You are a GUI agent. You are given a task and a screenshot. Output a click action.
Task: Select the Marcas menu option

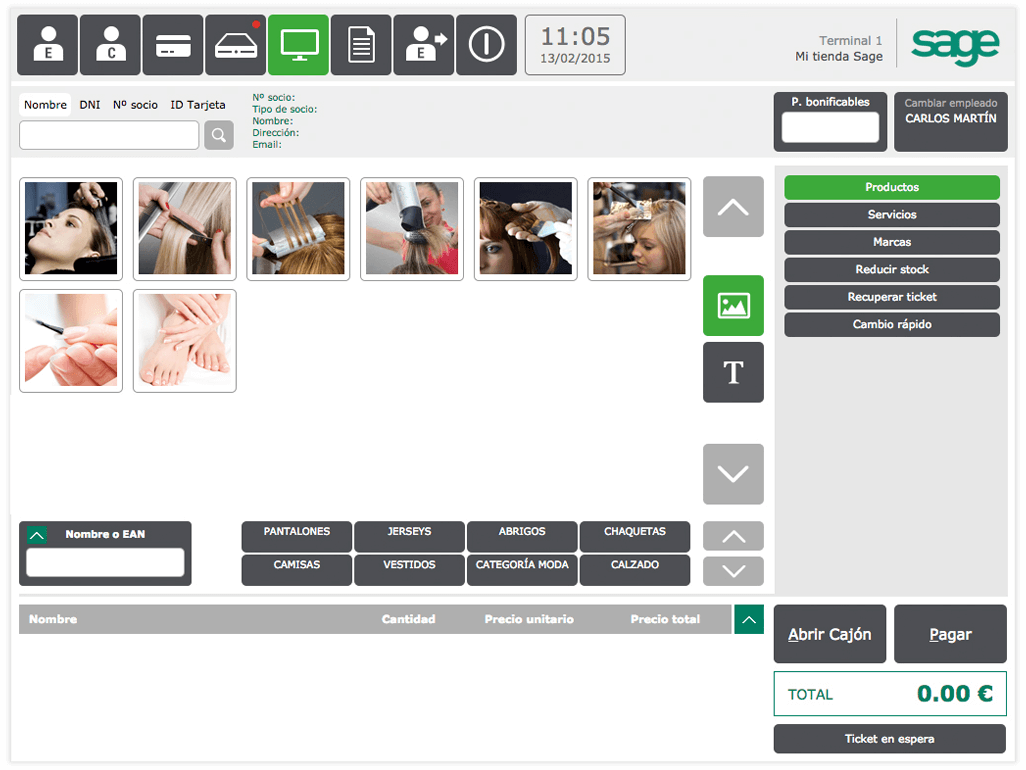892,242
